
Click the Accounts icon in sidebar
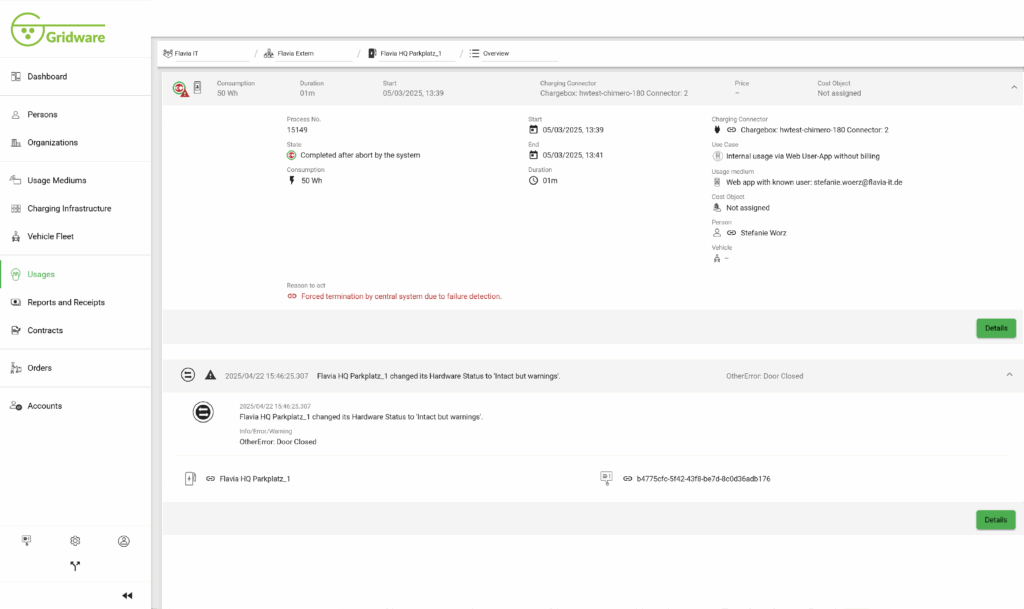coord(16,406)
